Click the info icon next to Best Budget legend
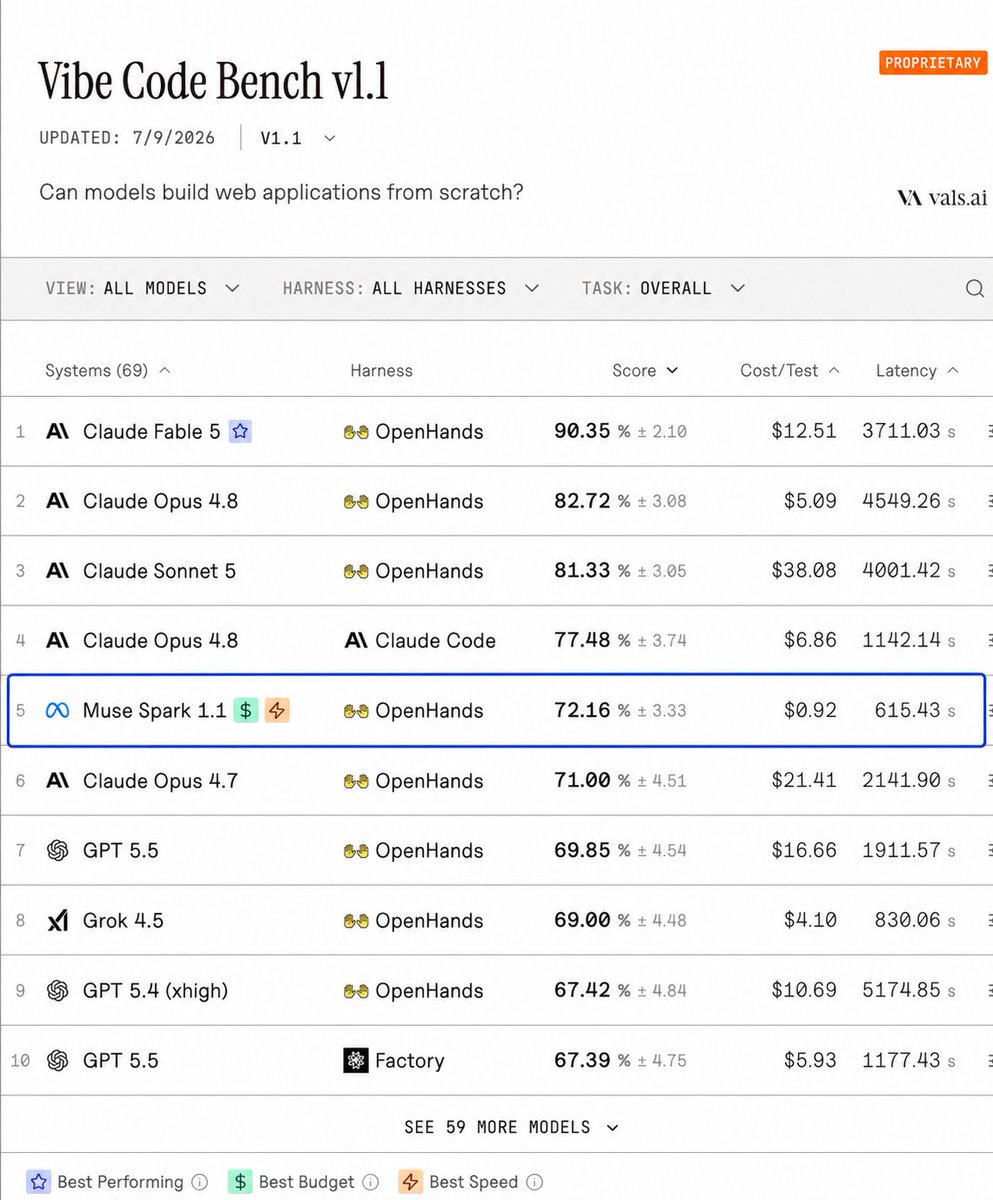This screenshot has height=1200, width=993. [x=371, y=1182]
